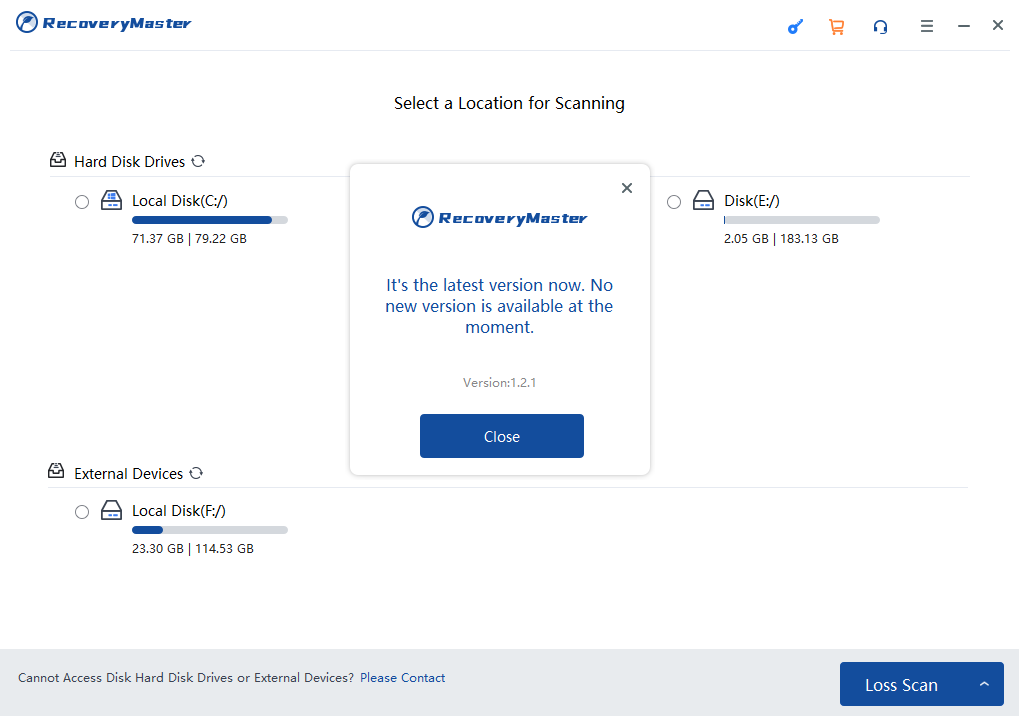1019x716 pixels.
Task: Click the 2.05 GB | 183.13 GB text
Action: pyautogui.click(x=781, y=238)
